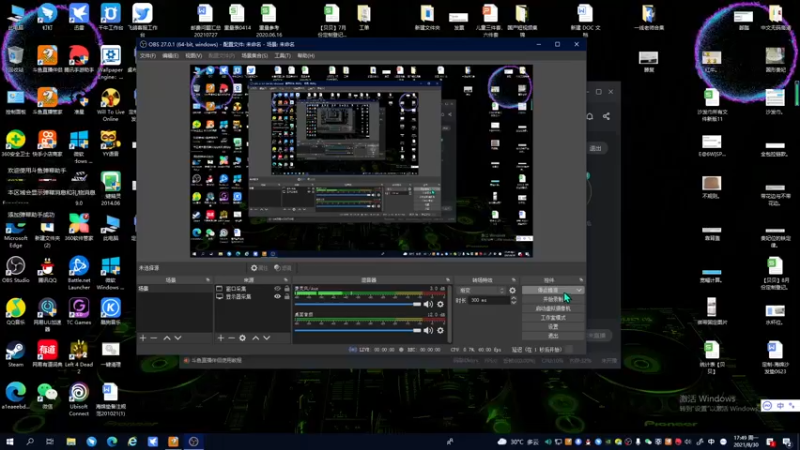This screenshot has width=800, height=450.
Task: Decrease transition duration with down arrow
Action: pos(513,303)
